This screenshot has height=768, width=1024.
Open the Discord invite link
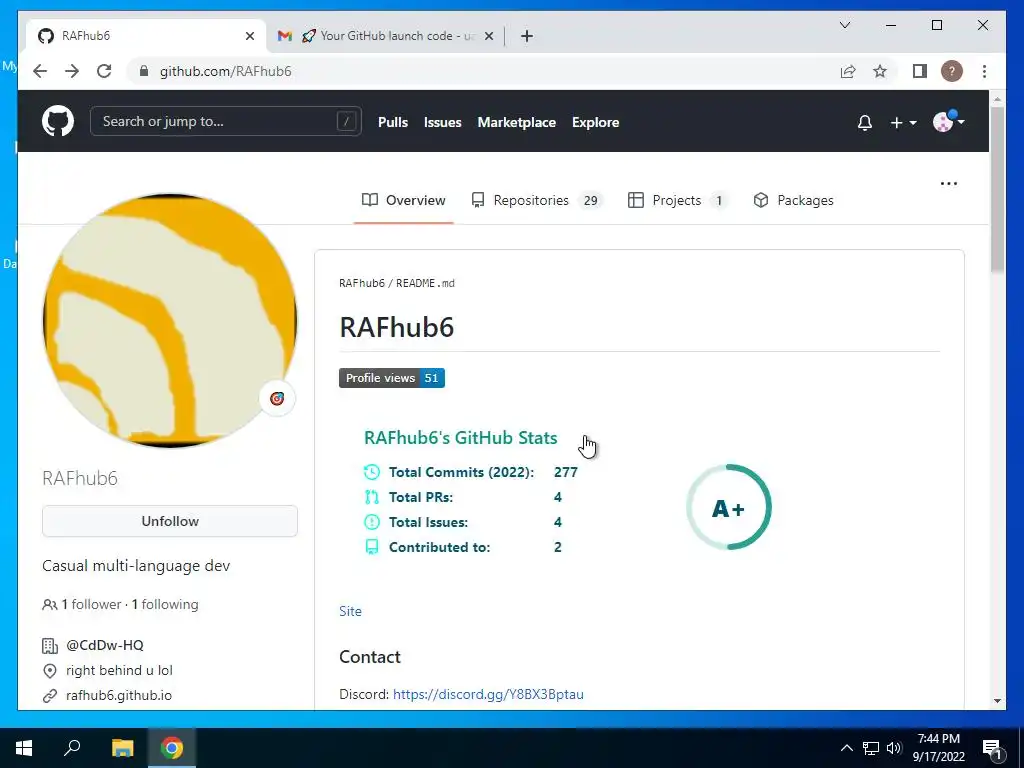(488, 694)
